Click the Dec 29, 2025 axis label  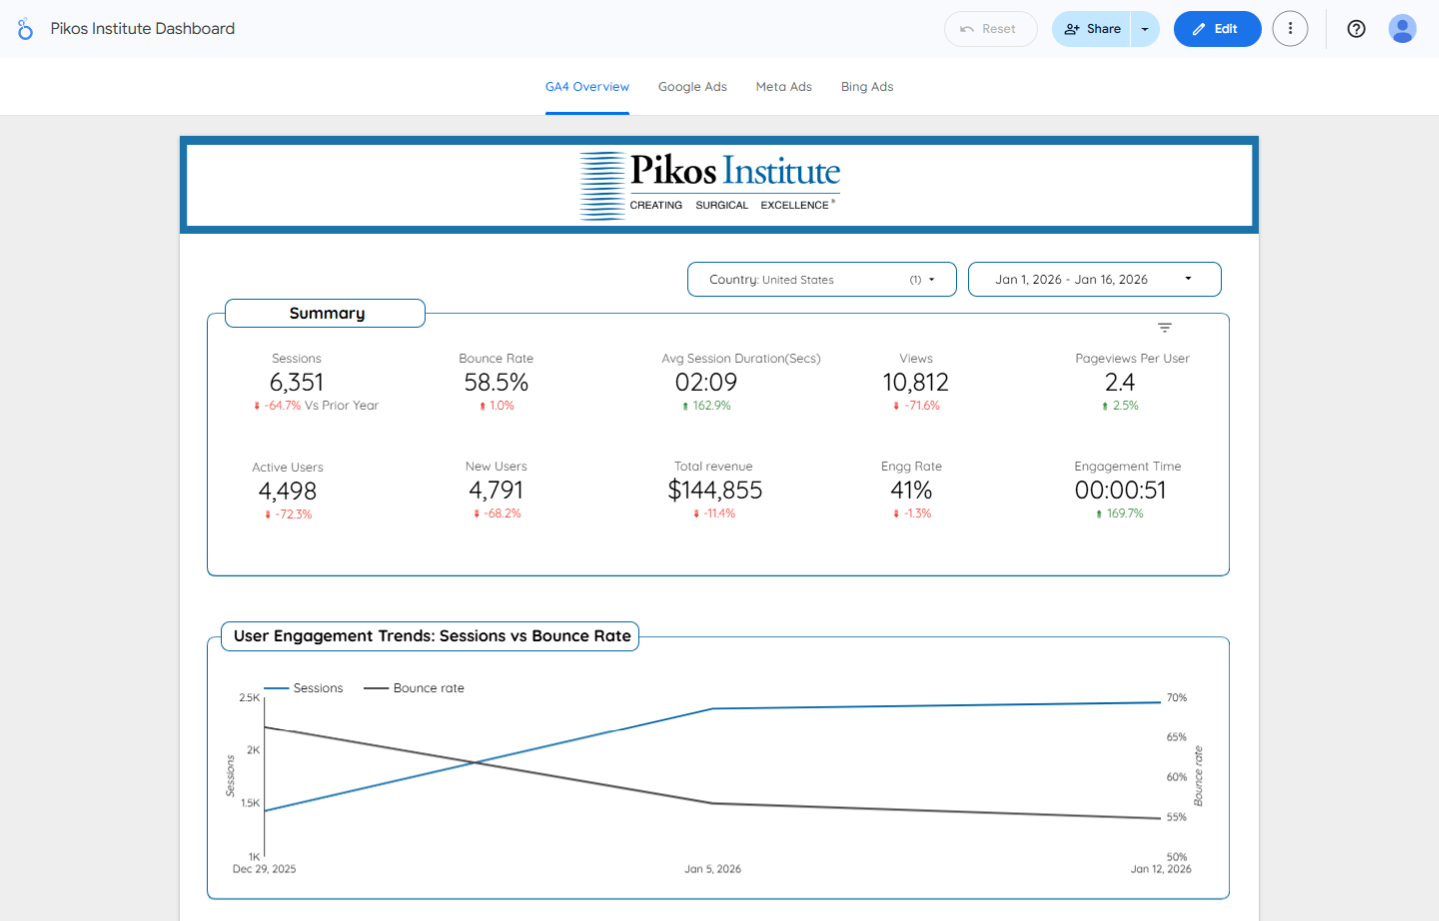(x=264, y=869)
